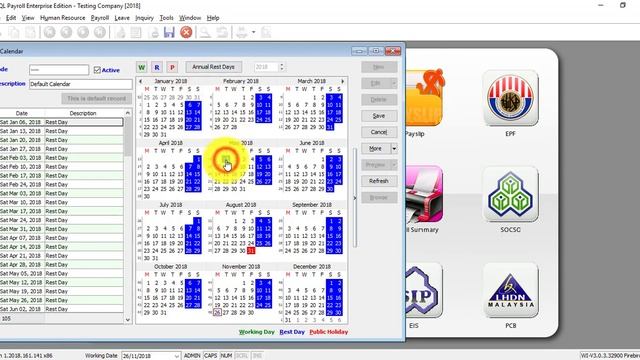The width and height of the screenshot is (640, 360).
Task: Click the ADMIN status bar entry
Action: click(x=192, y=356)
